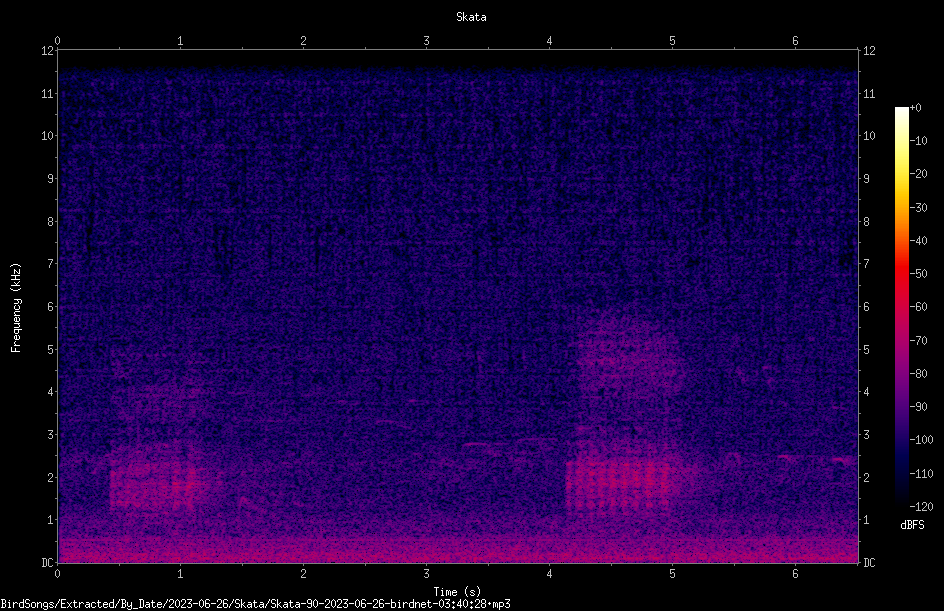Click the "-90" value on the color scale
The width and height of the screenshot is (944, 611).
918,407
